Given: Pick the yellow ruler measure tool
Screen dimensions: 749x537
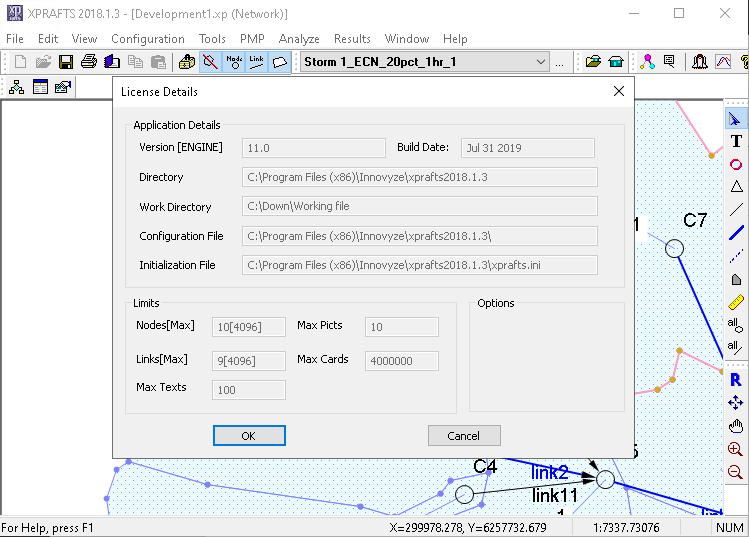Looking at the screenshot, I should pyautogui.click(x=736, y=302).
